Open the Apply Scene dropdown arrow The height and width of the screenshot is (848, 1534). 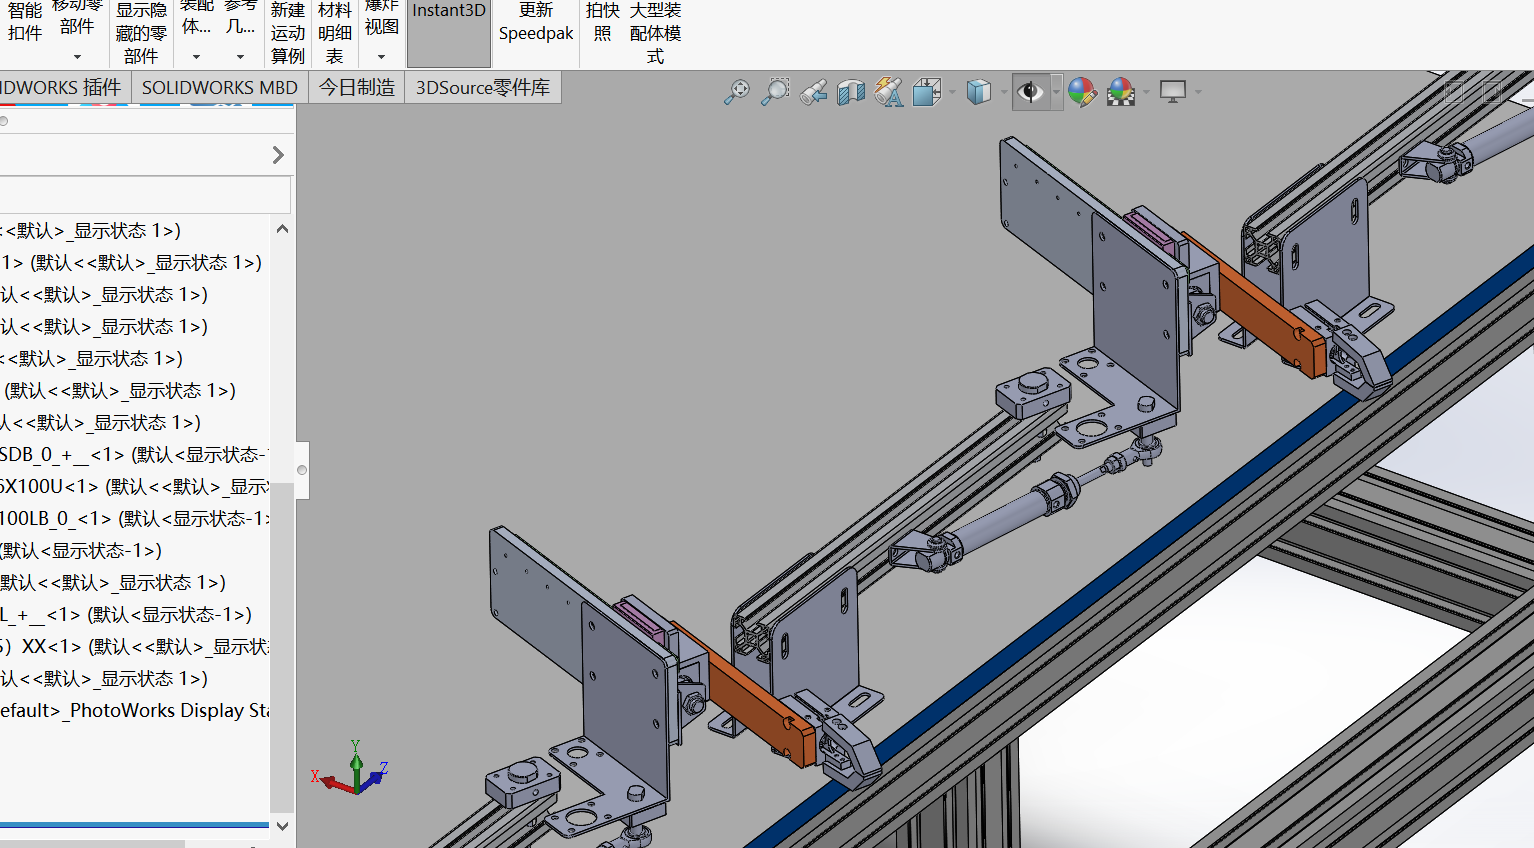(x=1146, y=92)
